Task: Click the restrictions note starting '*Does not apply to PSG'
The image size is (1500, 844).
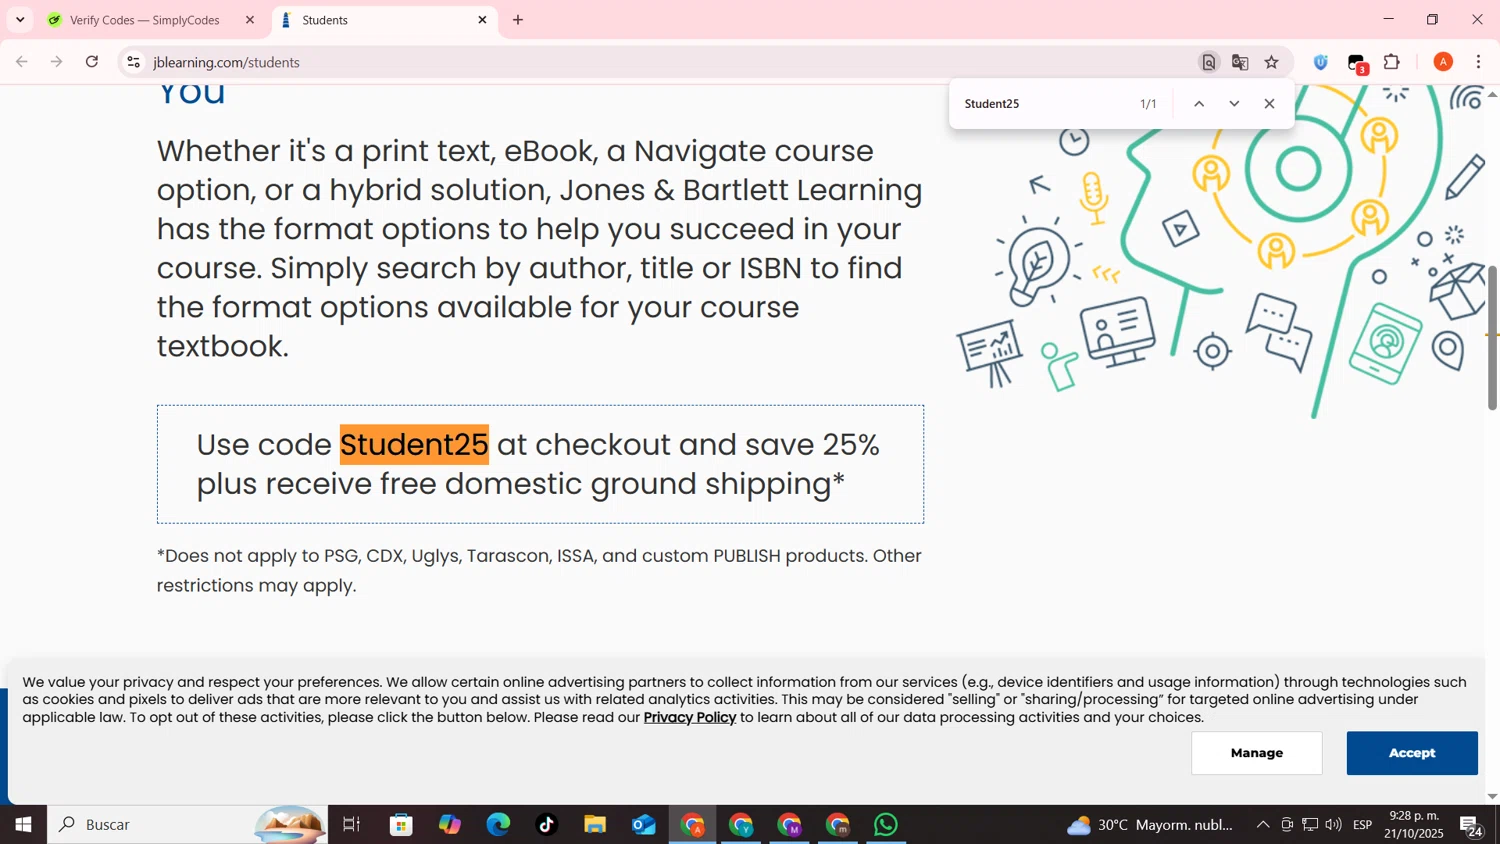Action: click(x=539, y=570)
